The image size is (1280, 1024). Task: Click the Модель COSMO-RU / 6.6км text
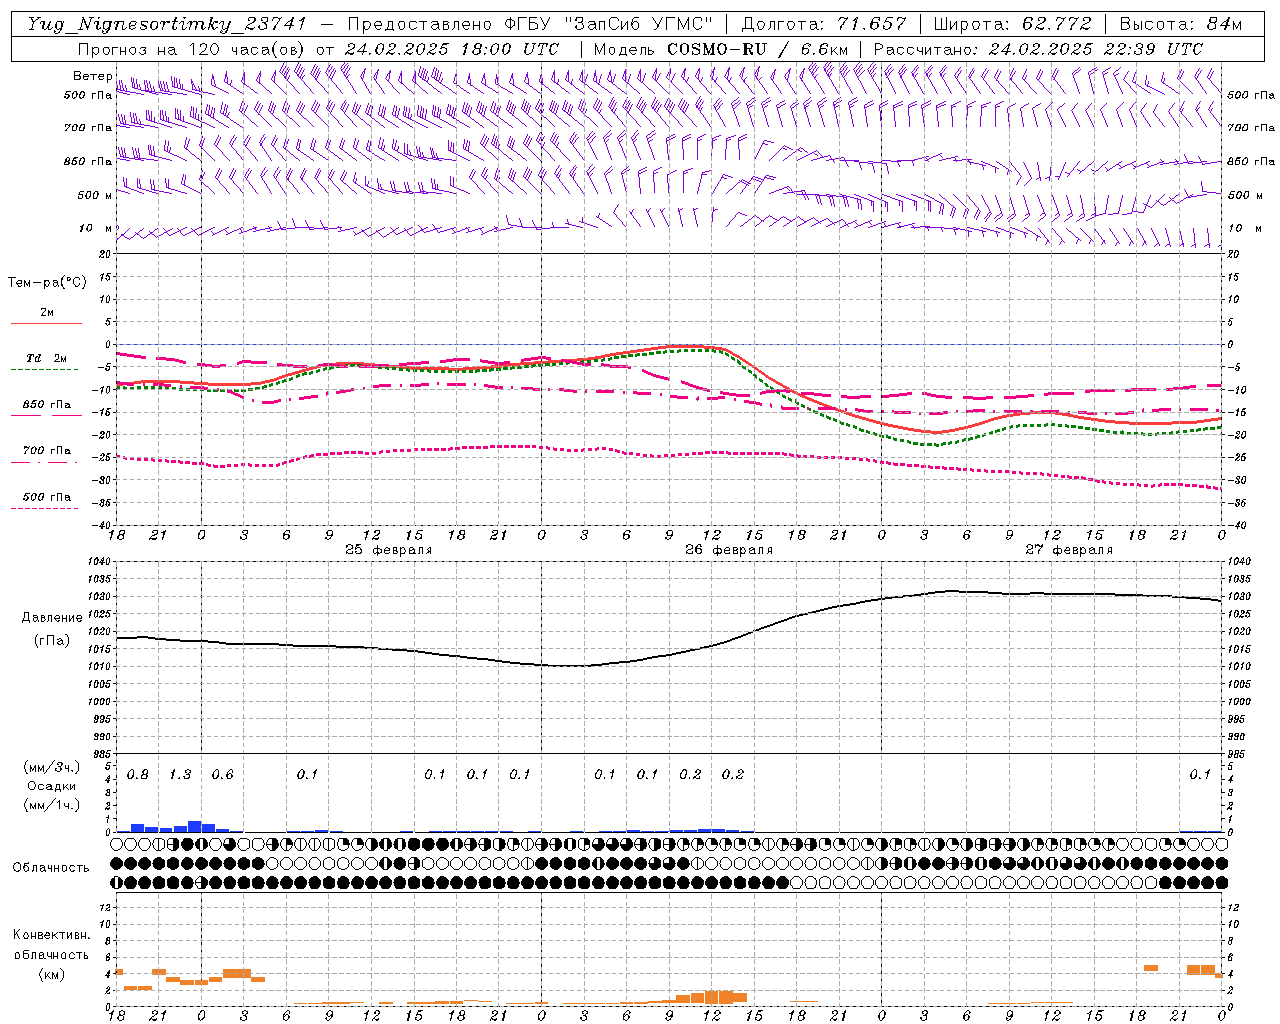click(721, 49)
